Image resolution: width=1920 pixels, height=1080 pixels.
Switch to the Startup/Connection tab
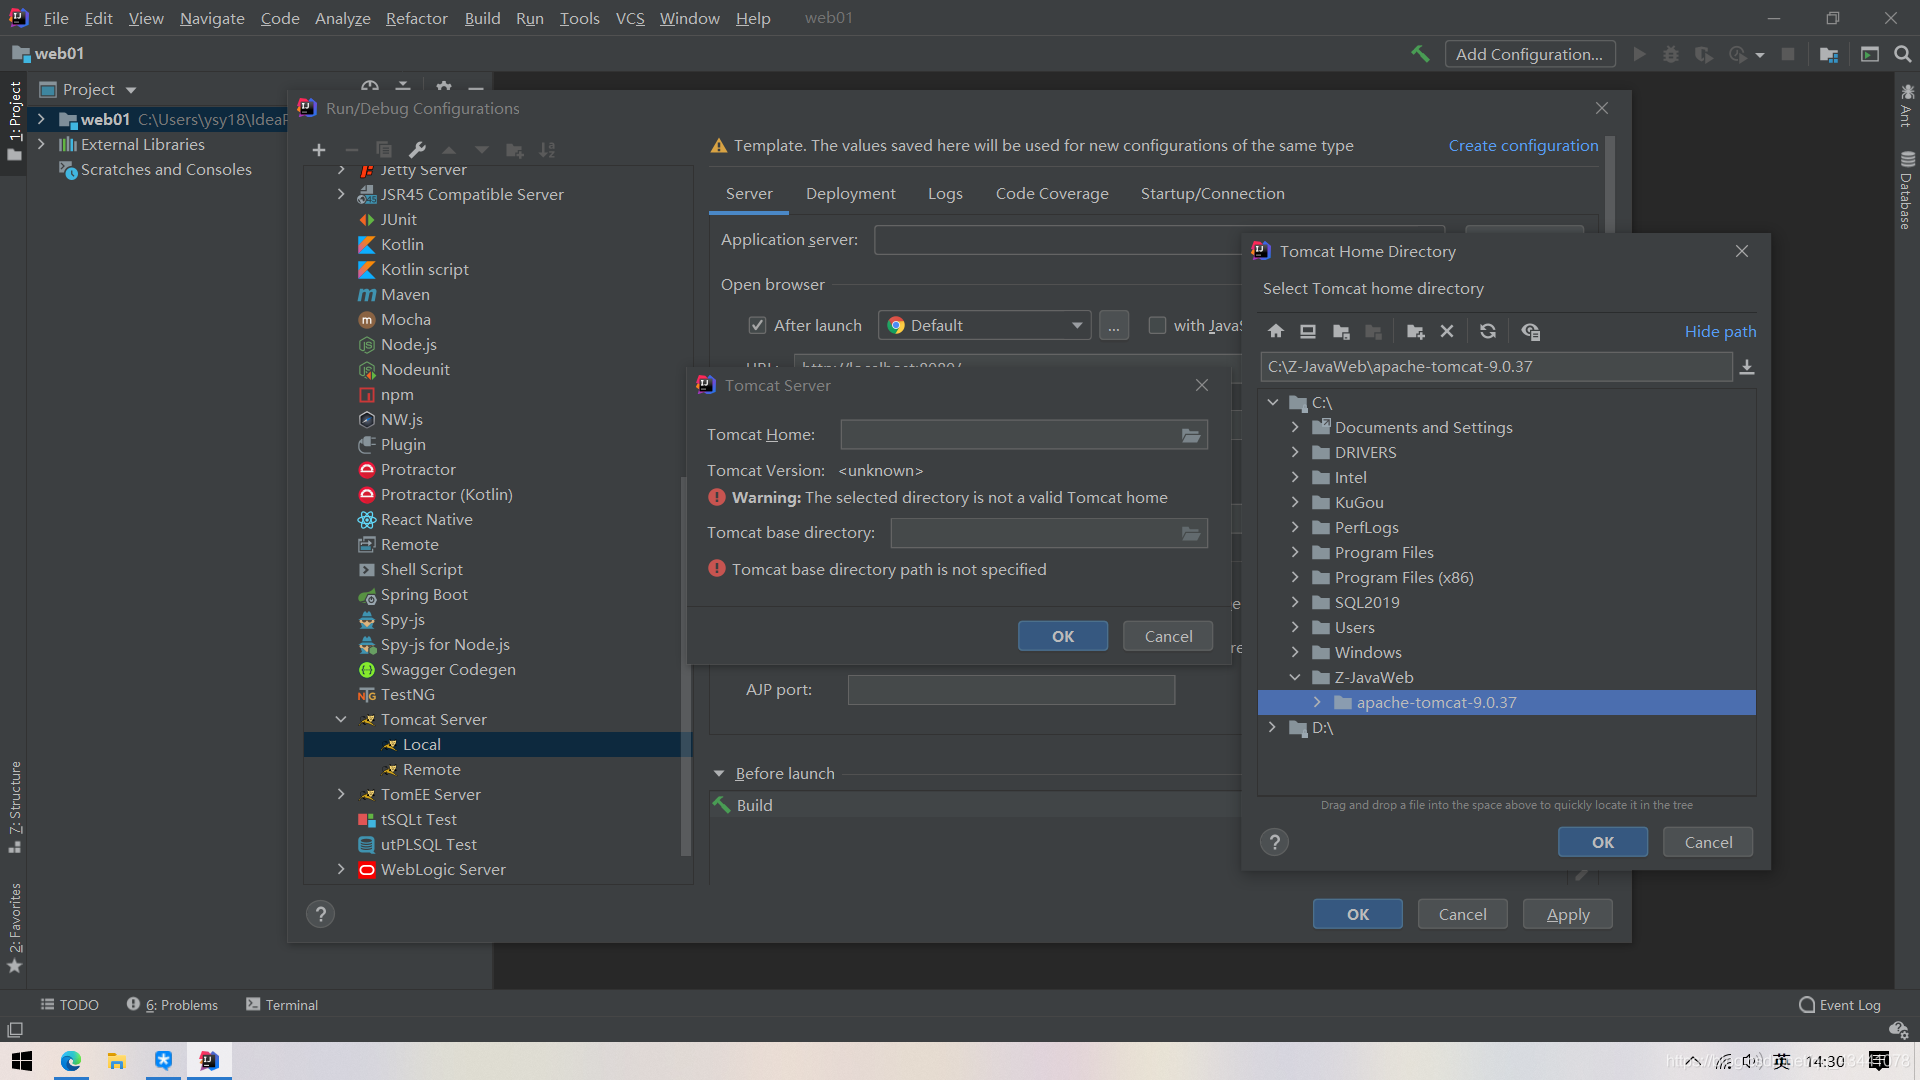click(1212, 194)
